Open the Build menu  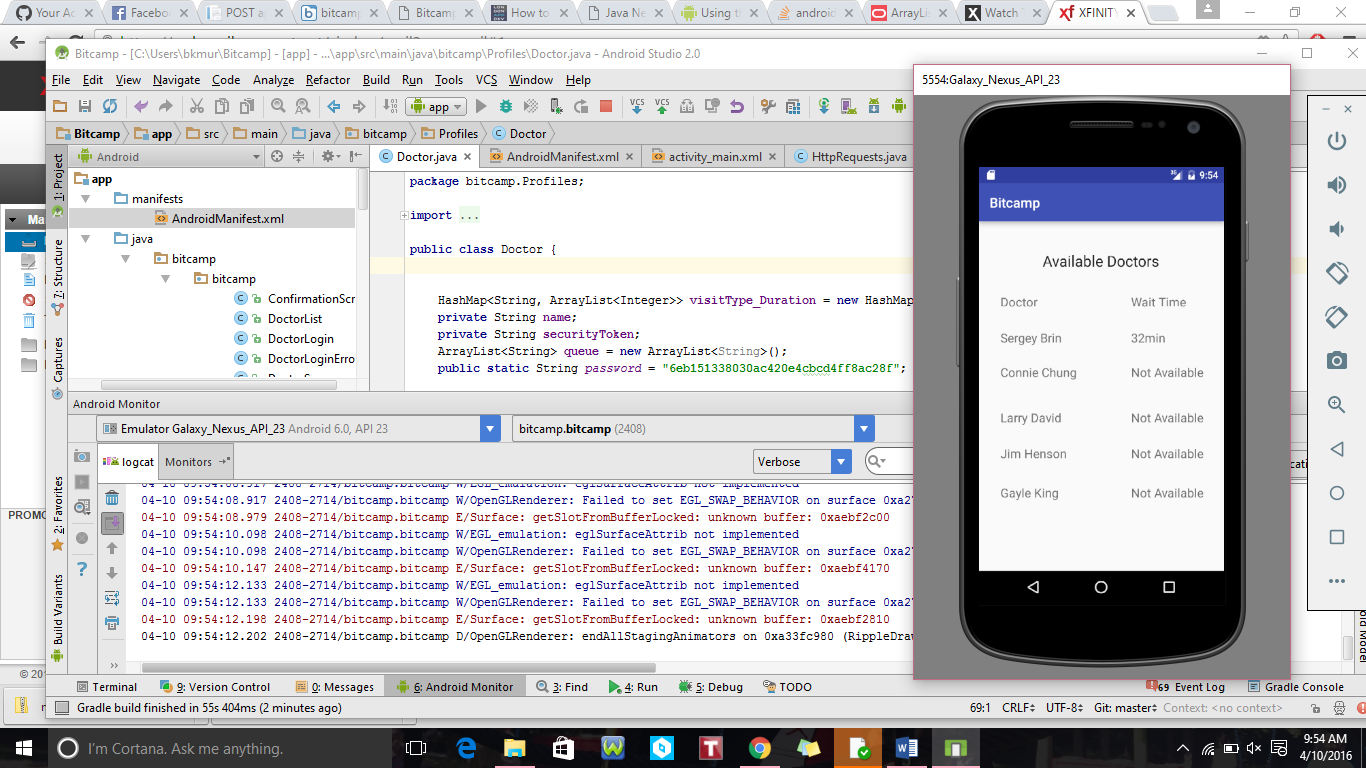click(376, 80)
